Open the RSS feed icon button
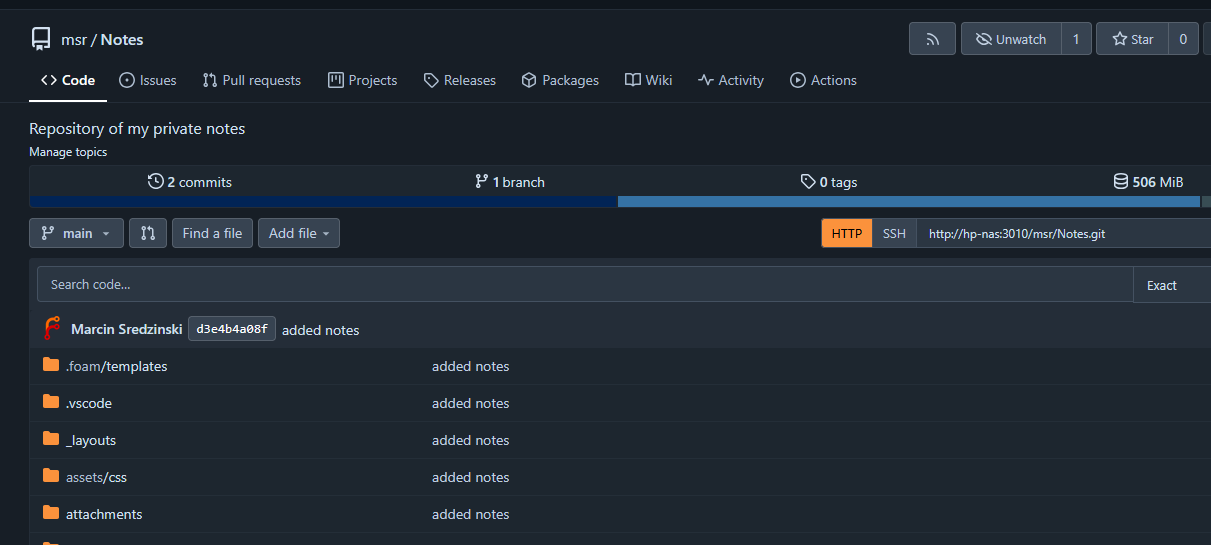The image size is (1211, 545). (932, 39)
